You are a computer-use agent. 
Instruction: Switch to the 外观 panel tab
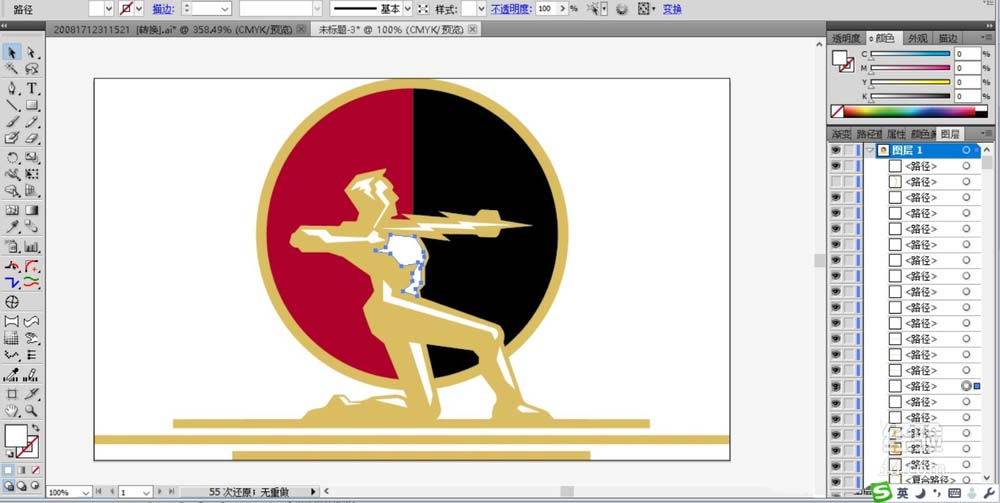pos(918,38)
